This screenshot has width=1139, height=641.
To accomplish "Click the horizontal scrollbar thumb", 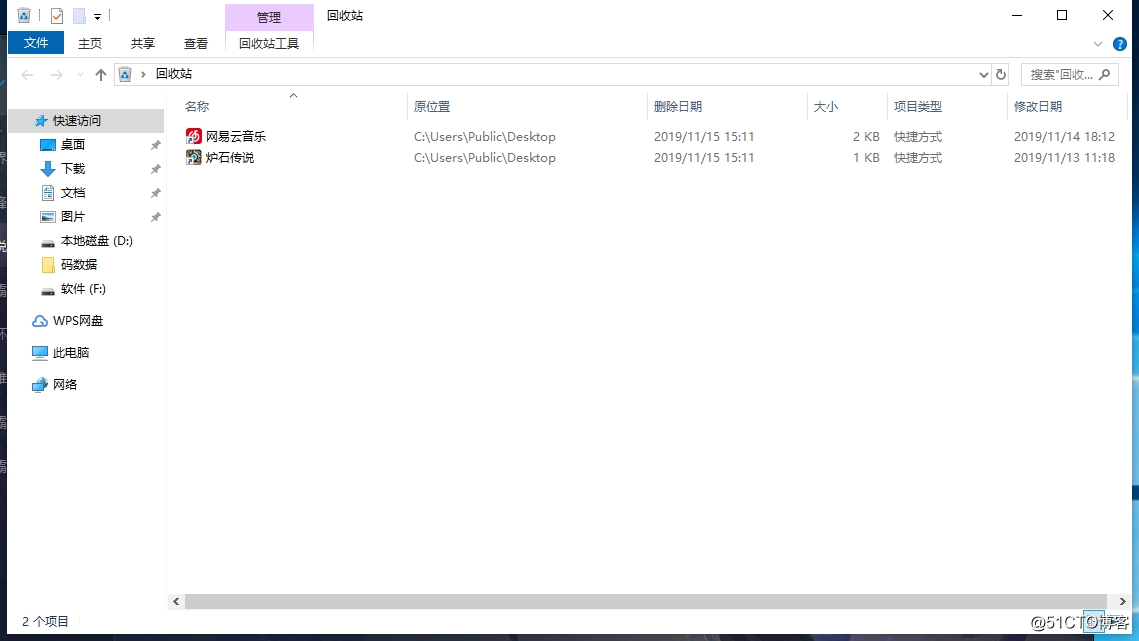I will click(x=646, y=602).
